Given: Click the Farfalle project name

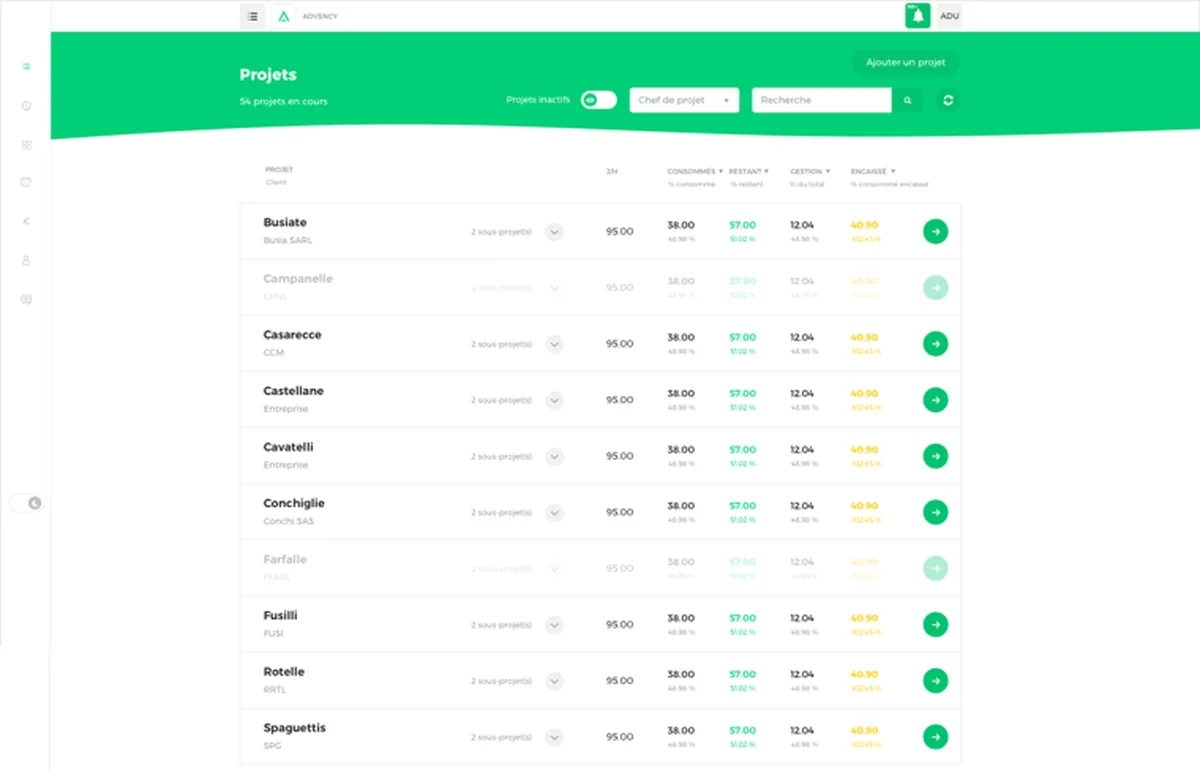Looking at the screenshot, I should click(x=285, y=559).
